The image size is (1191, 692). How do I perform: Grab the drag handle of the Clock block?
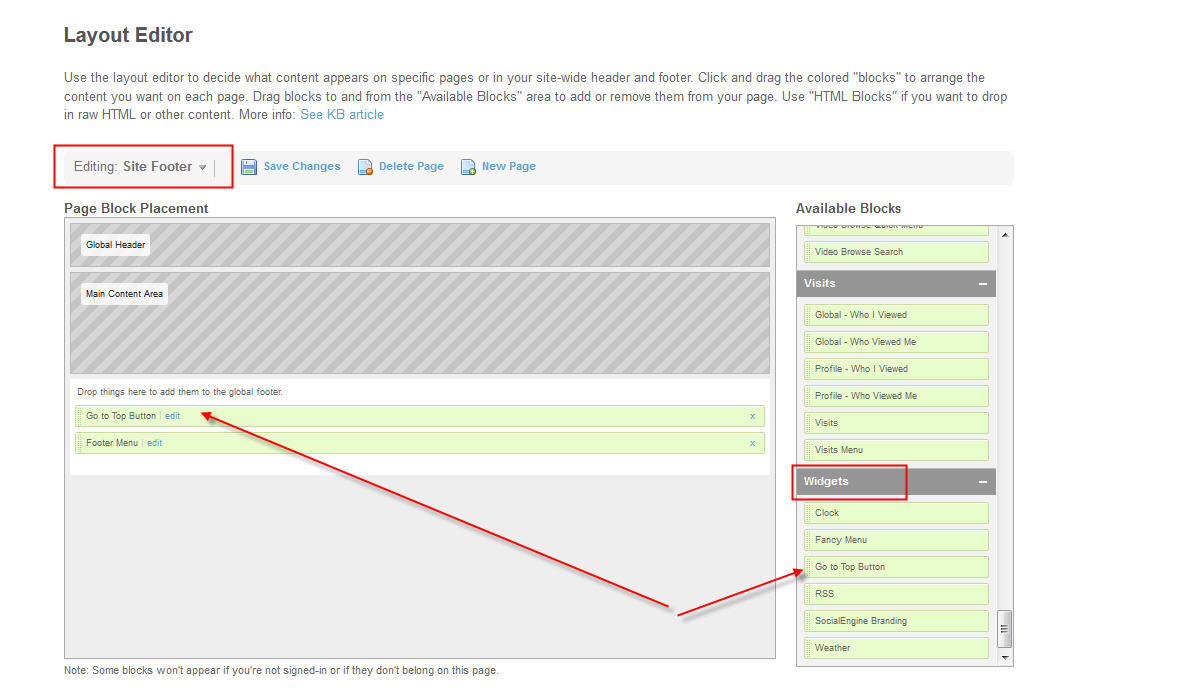click(x=808, y=513)
